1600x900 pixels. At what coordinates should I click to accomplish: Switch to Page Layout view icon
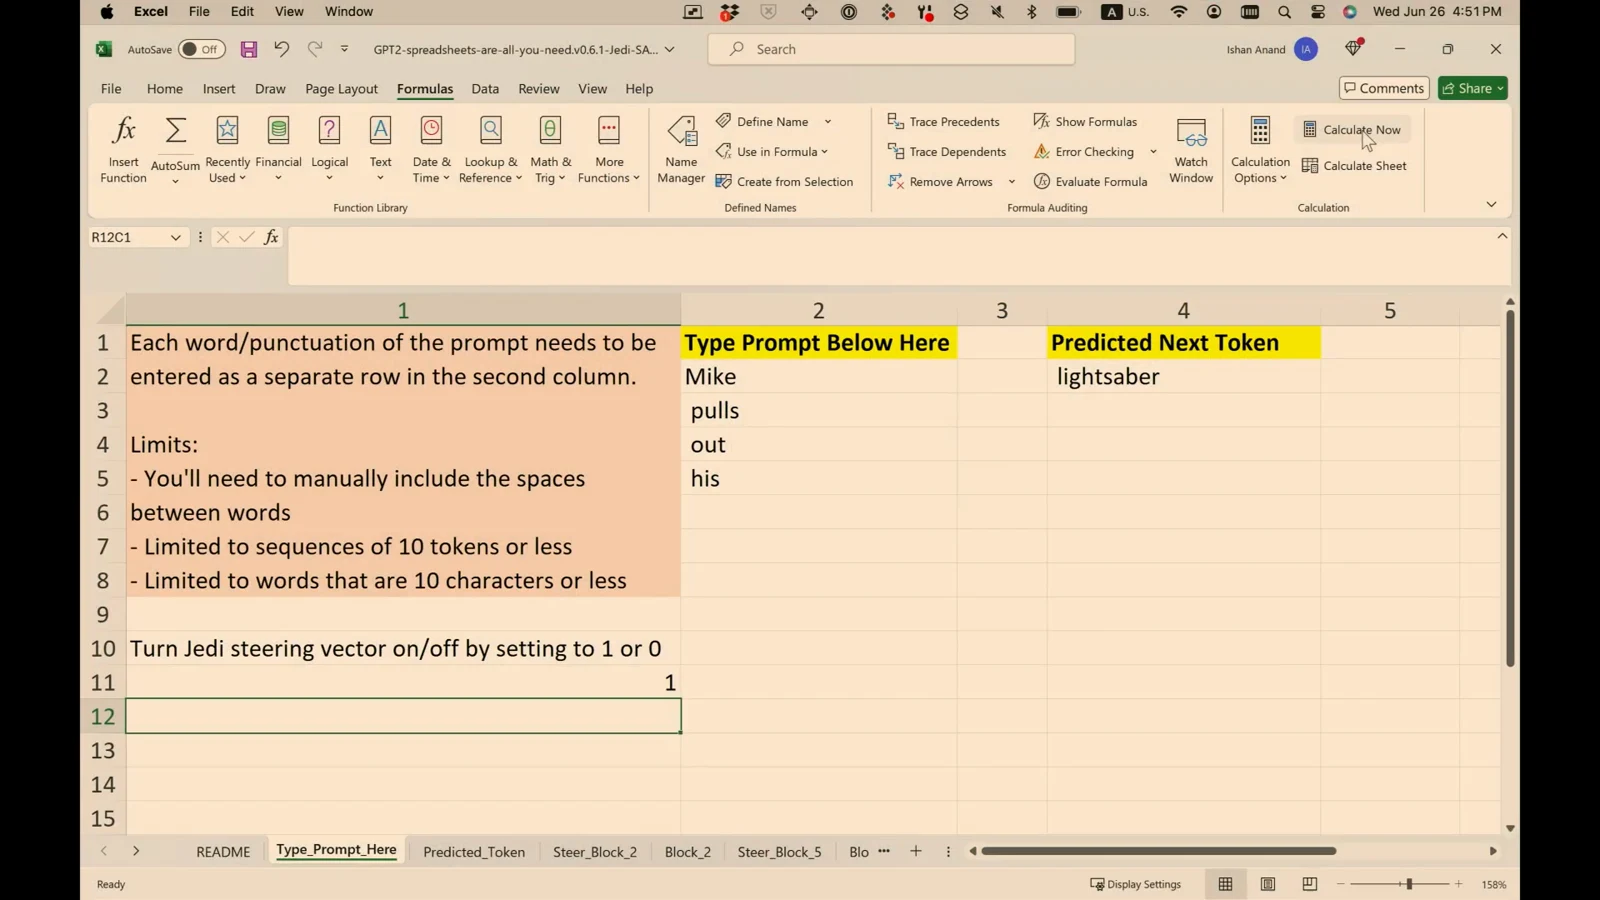(1268, 884)
